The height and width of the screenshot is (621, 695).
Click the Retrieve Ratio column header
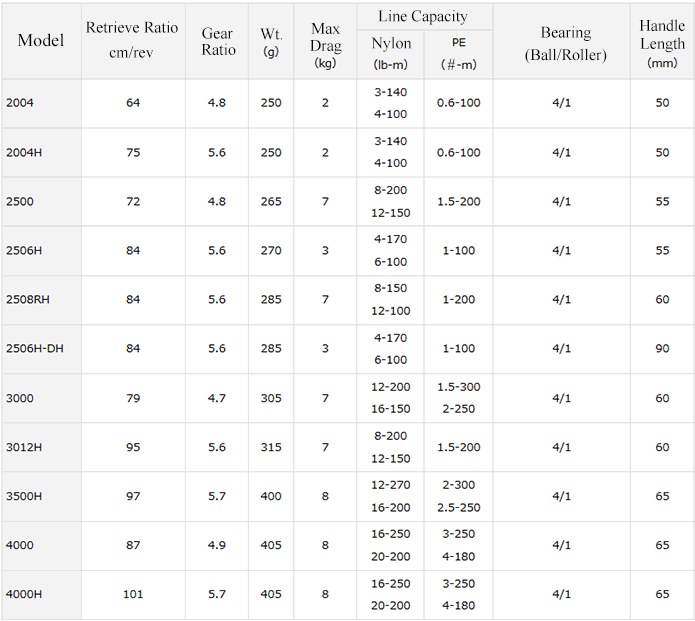pos(132,40)
